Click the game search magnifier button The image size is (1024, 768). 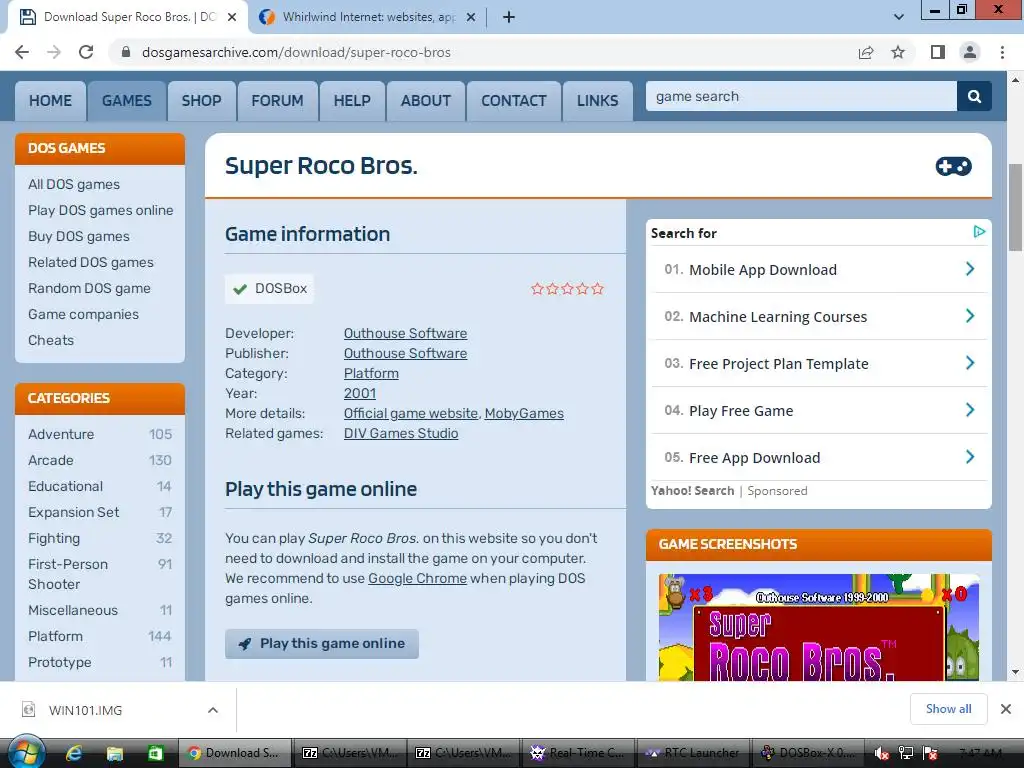(x=974, y=97)
